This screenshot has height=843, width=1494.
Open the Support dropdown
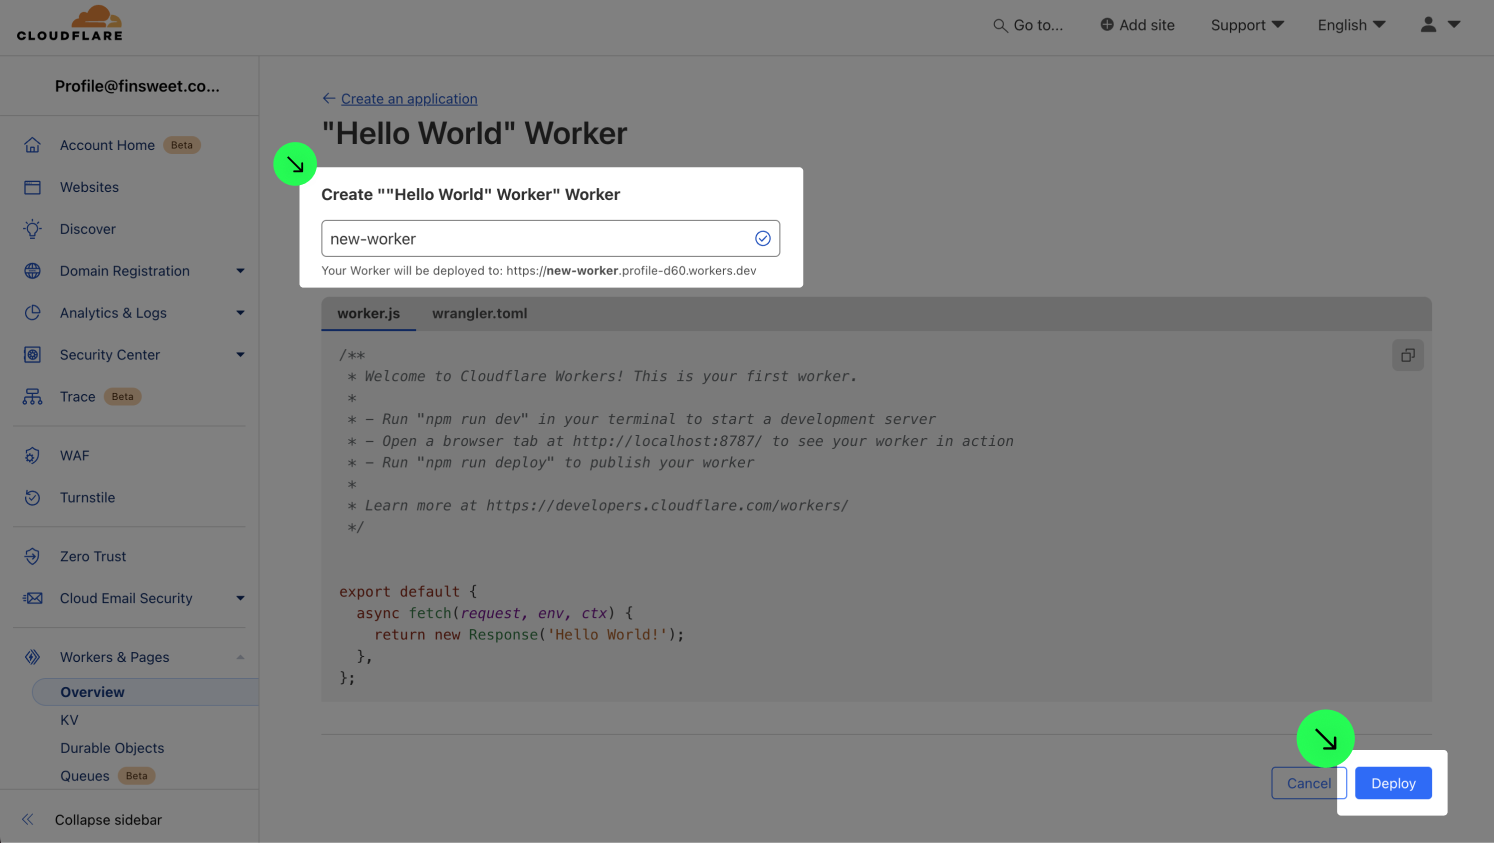tap(1247, 25)
